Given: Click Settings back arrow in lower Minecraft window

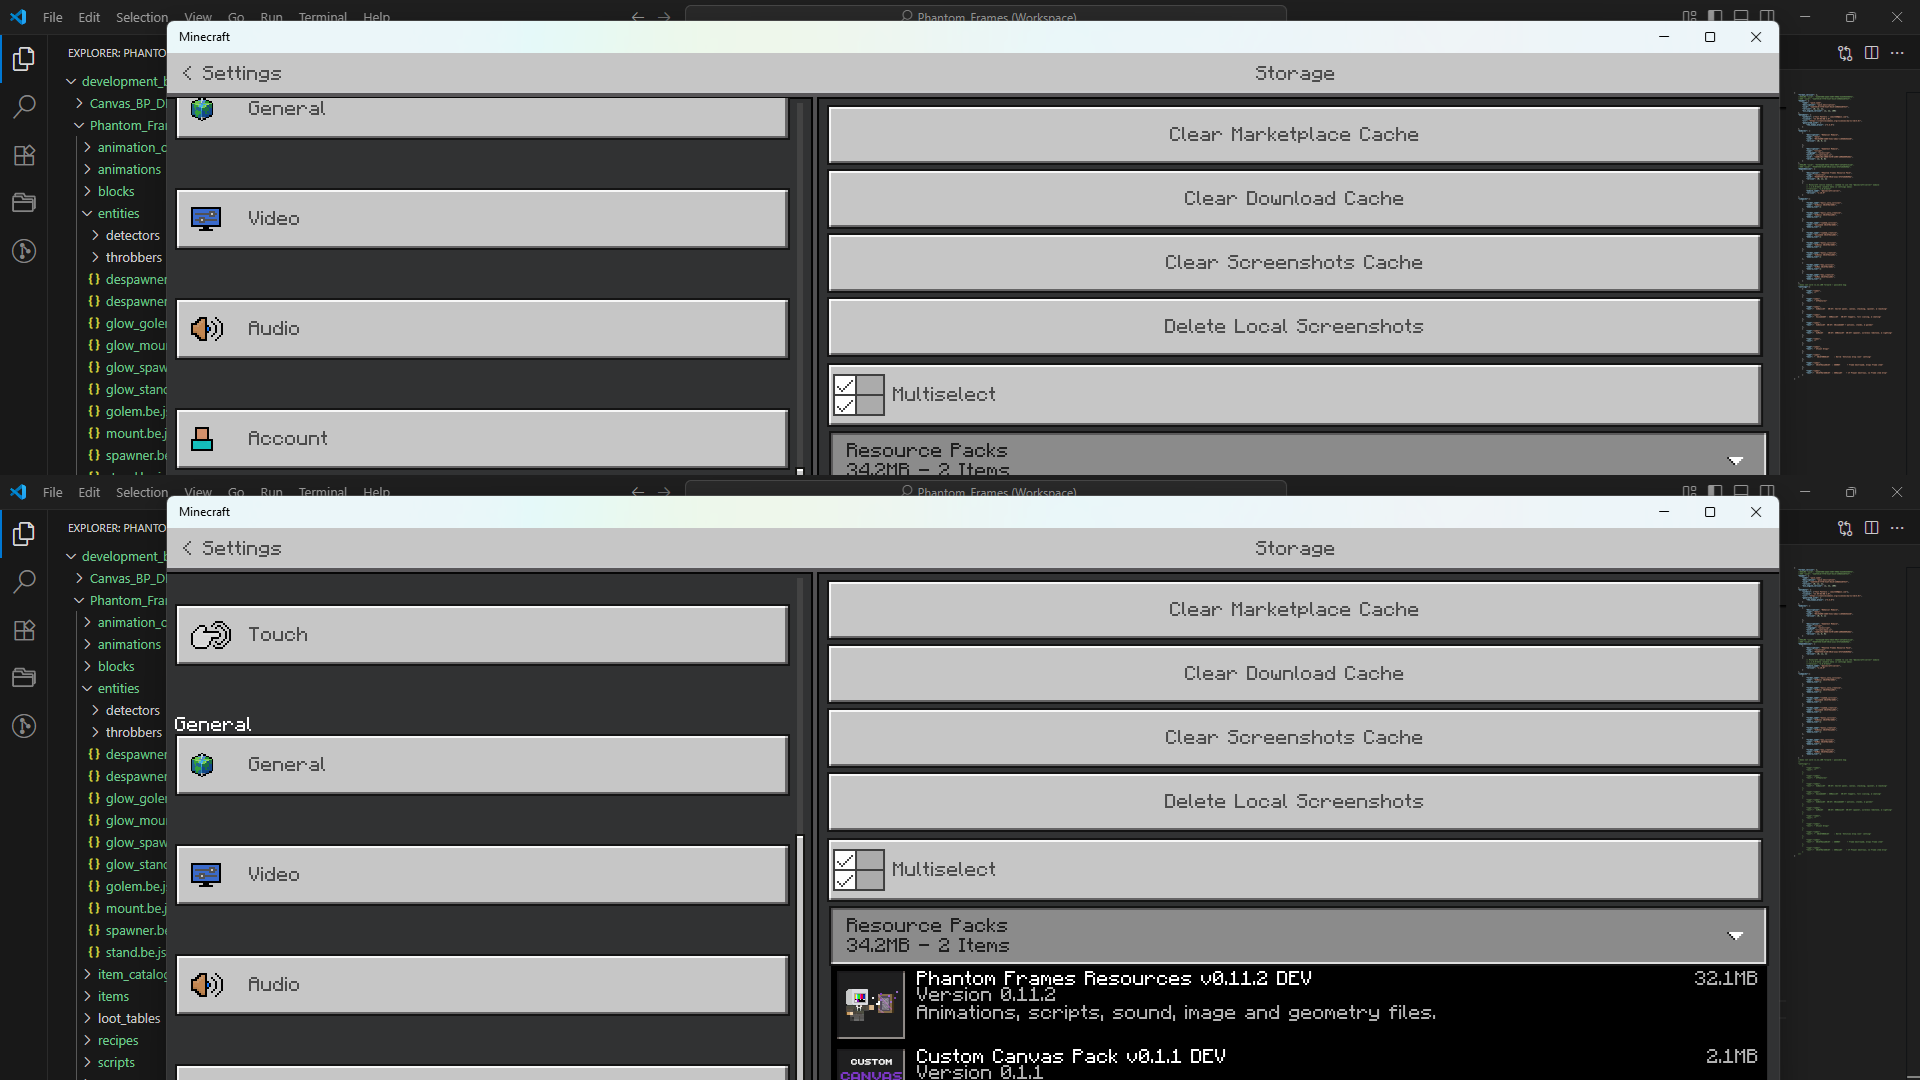Looking at the screenshot, I should (187, 548).
